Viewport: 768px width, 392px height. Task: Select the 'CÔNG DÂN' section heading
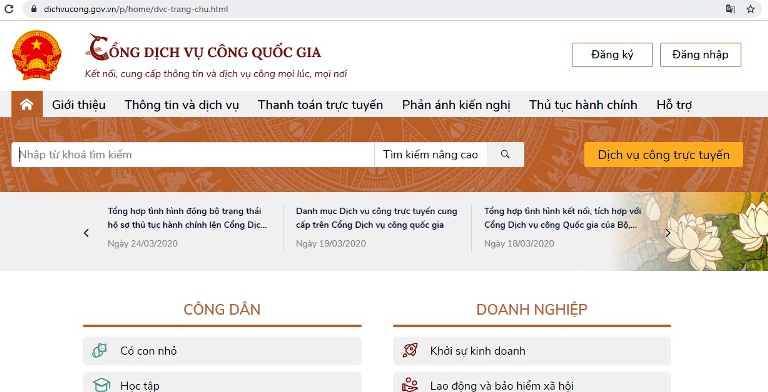(x=222, y=309)
